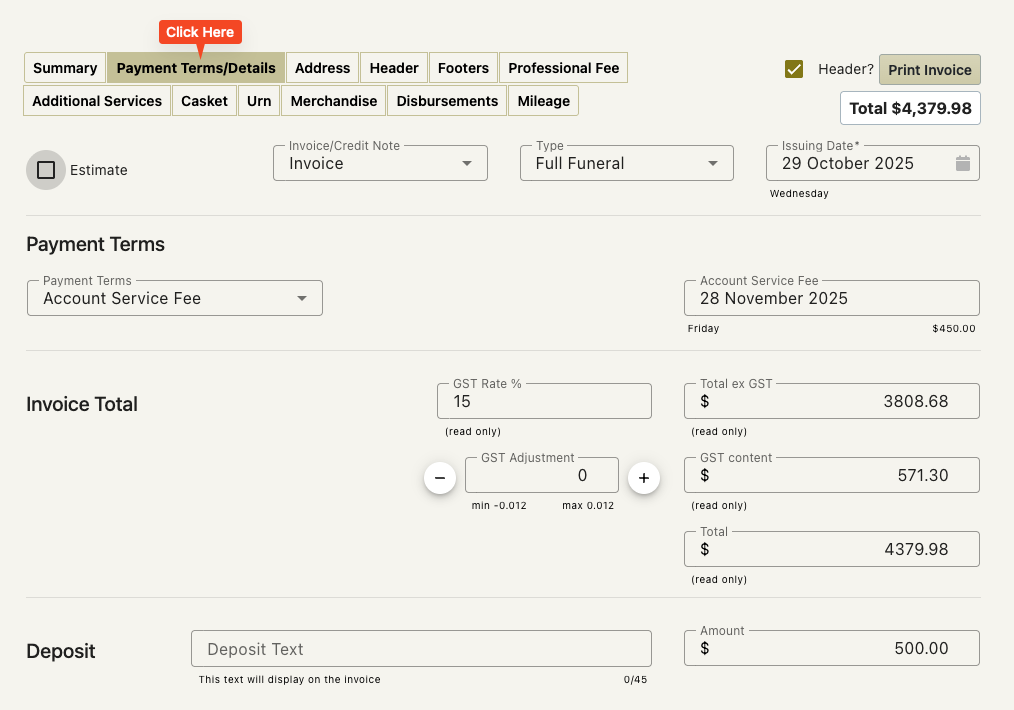
Task: Go to the Footers tab
Action: (x=463, y=68)
